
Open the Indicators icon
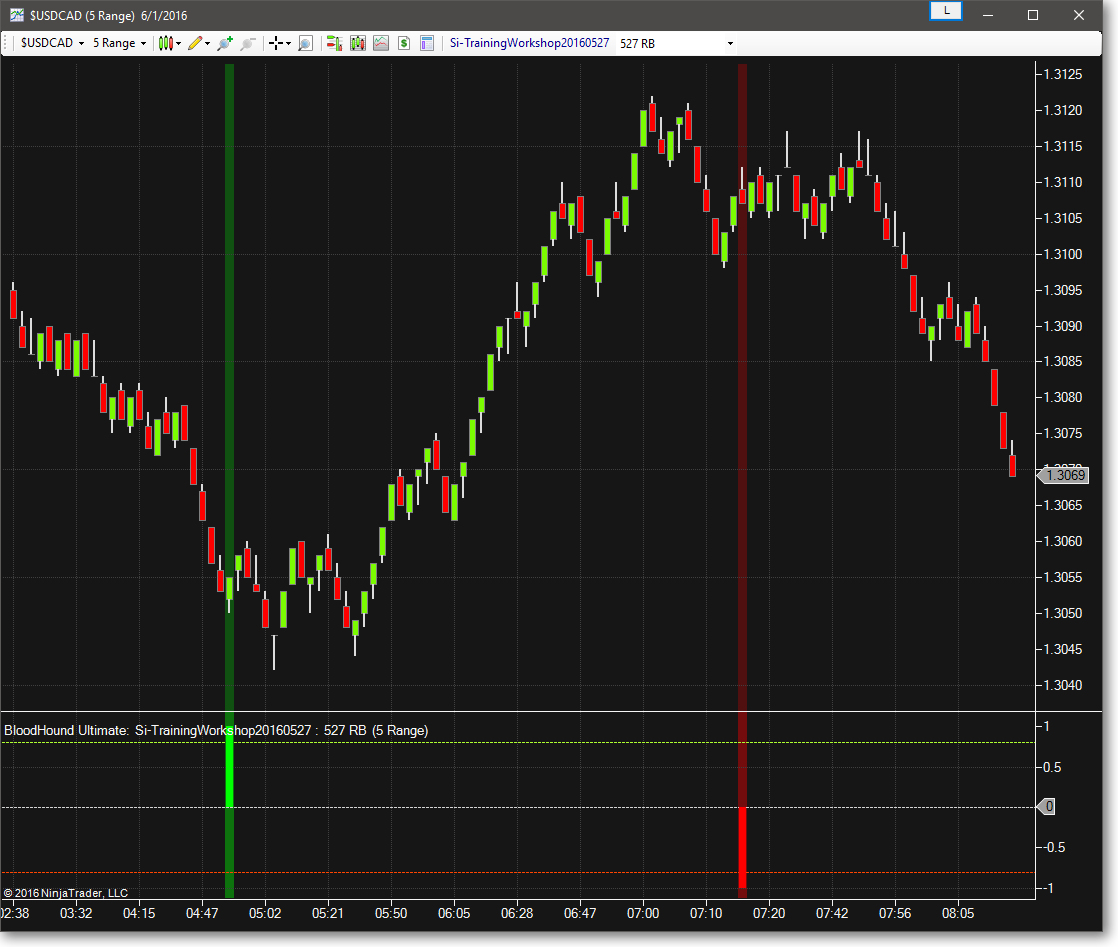tap(381, 43)
